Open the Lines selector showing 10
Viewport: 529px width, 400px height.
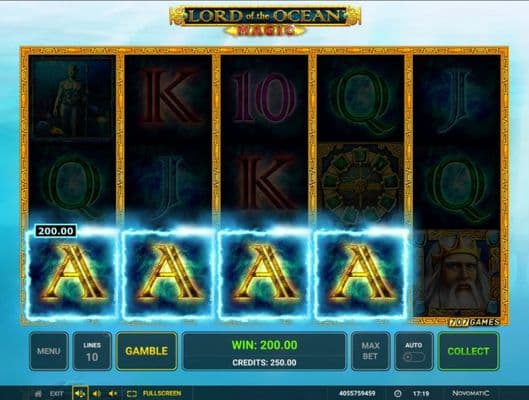(x=92, y=351)
